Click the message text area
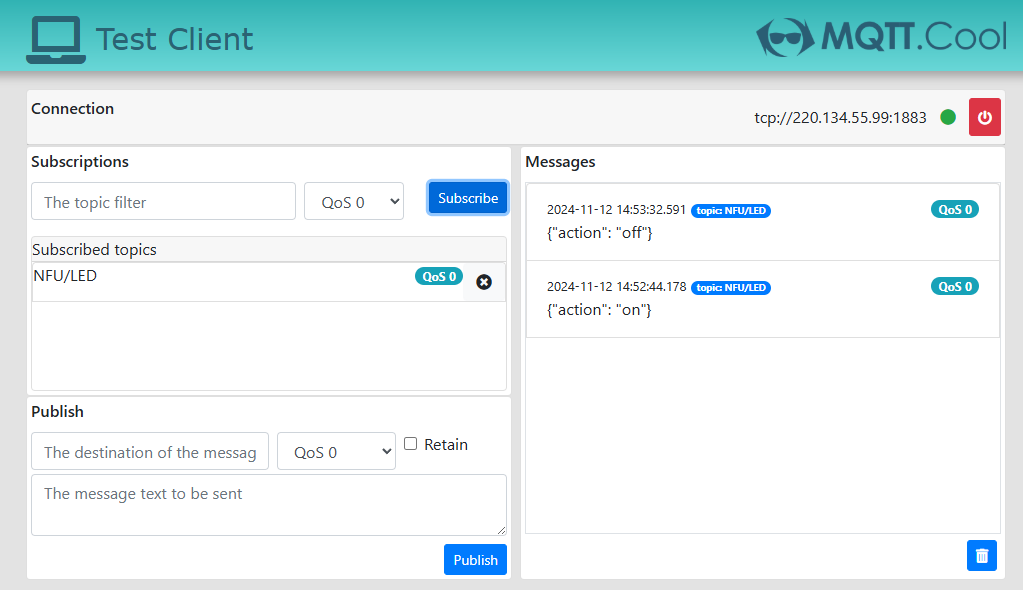1023x590 pixels. pos(269,505)
